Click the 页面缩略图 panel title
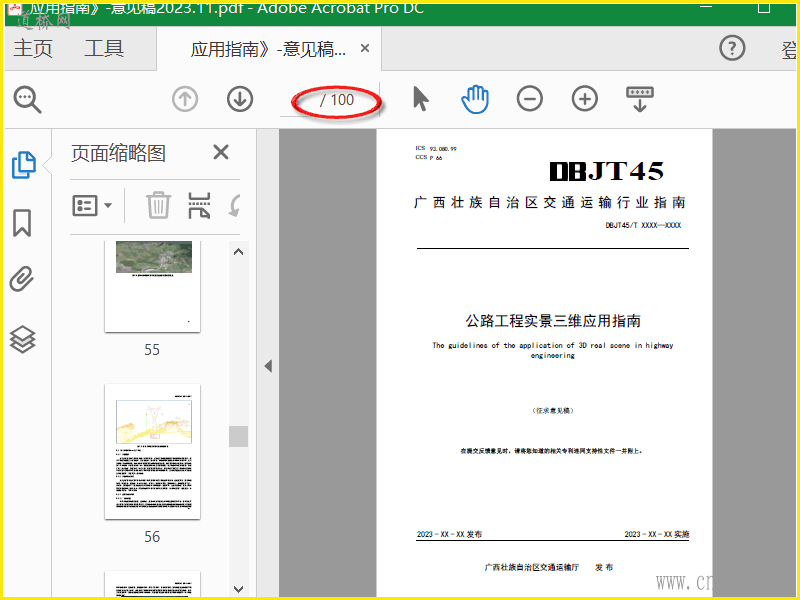 coord(118,153)
